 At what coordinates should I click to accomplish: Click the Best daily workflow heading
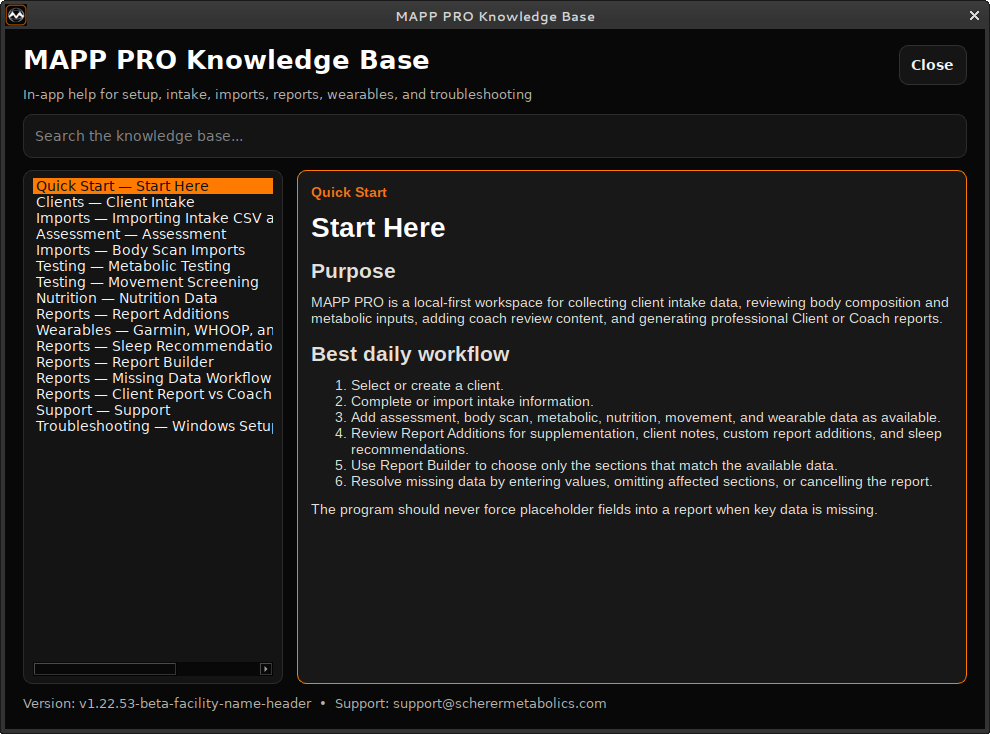coord(410,354)
